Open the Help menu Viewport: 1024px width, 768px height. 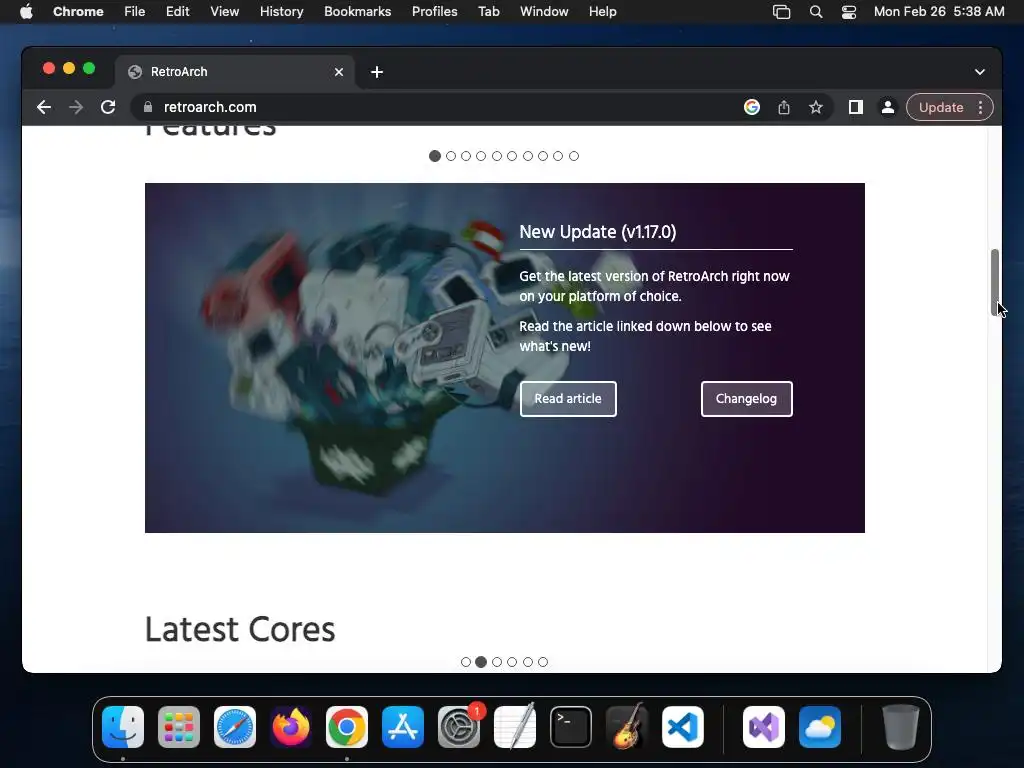pos(602,12)
